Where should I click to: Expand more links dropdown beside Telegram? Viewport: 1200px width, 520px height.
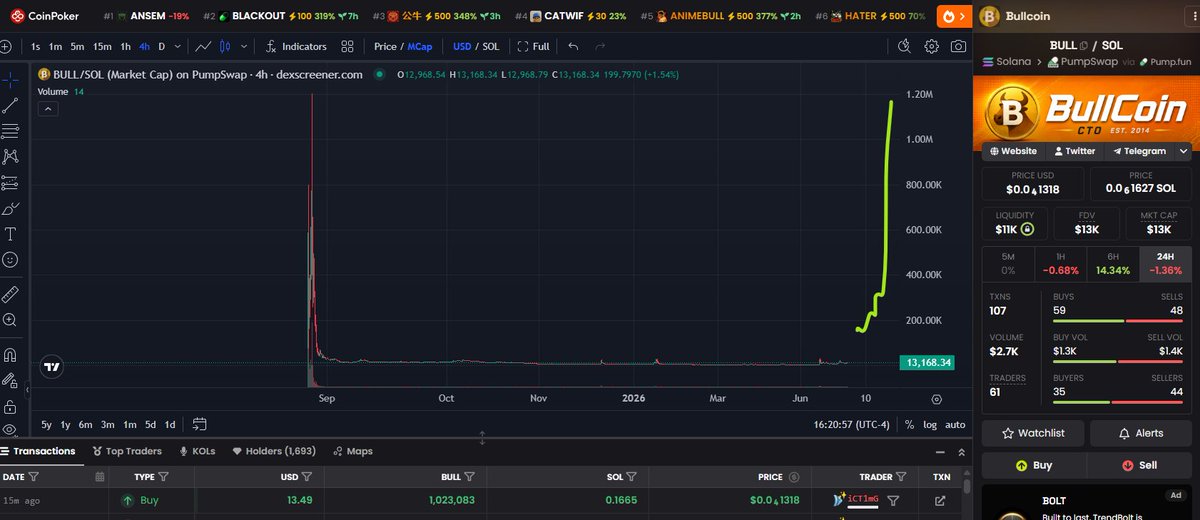click(x=1181, y=151)
